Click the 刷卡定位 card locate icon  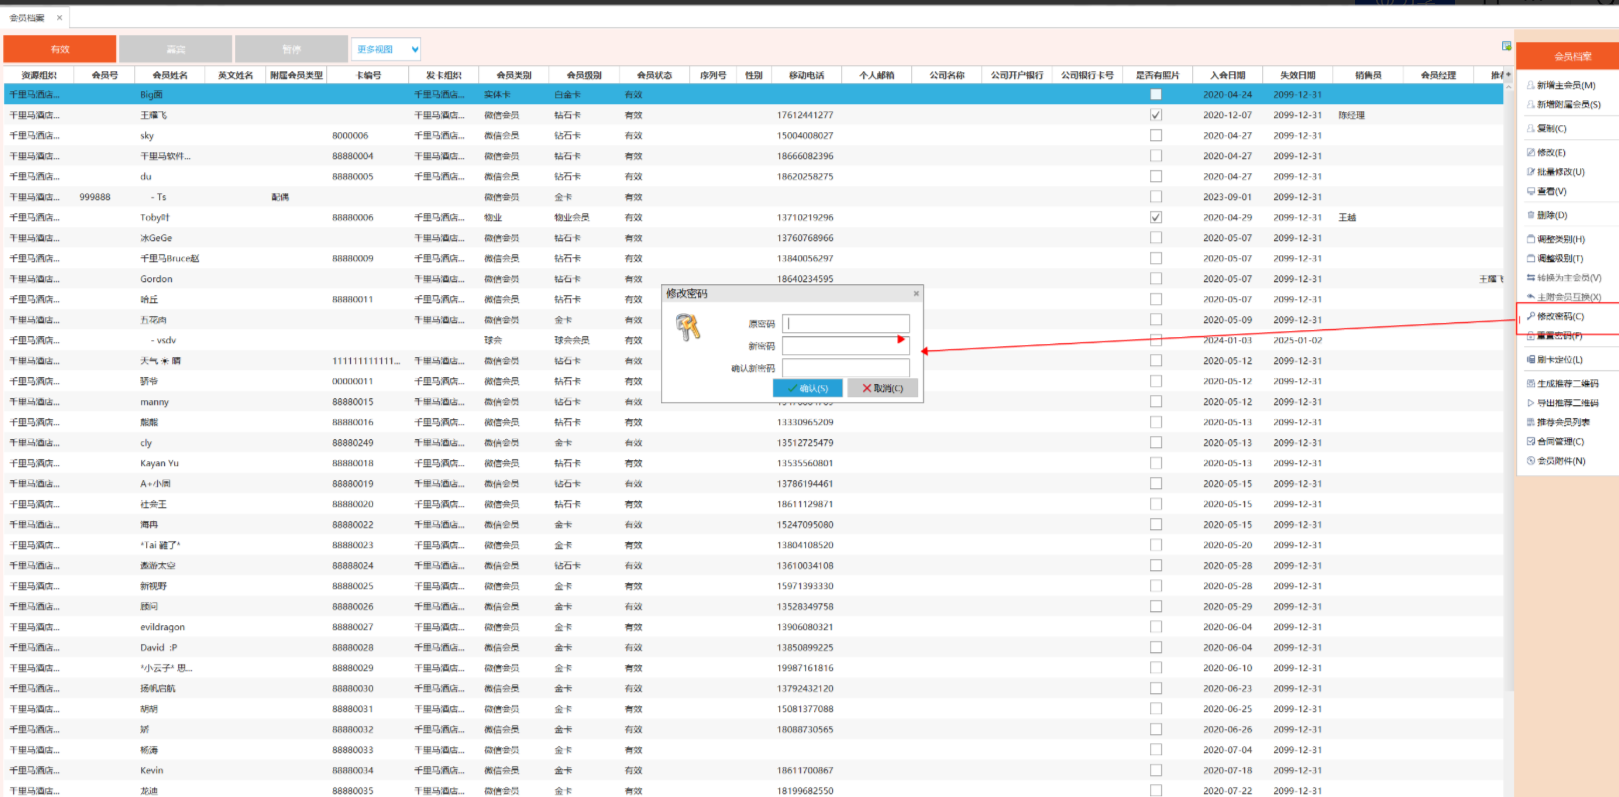pos(1530,360)
